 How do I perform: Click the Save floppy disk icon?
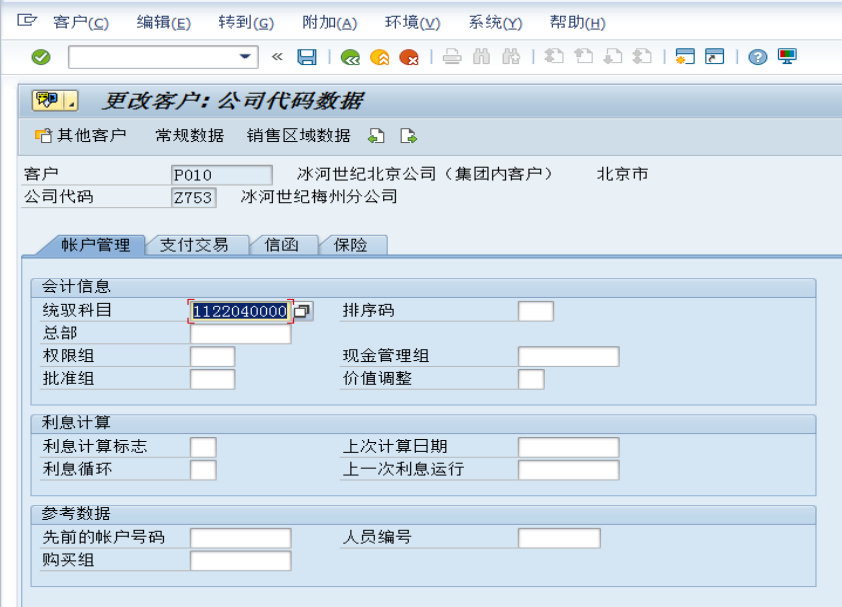307,57
